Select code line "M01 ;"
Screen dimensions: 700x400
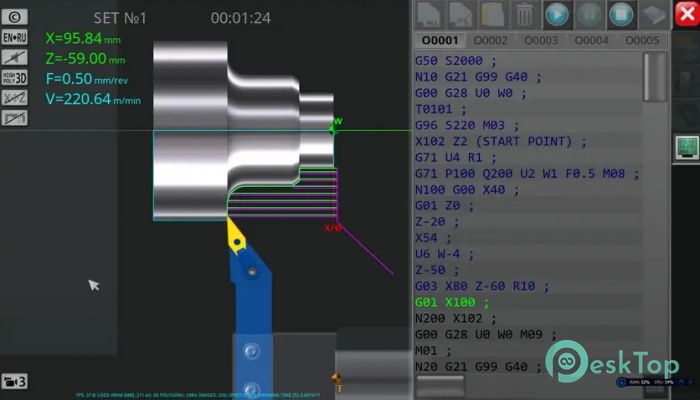tap(433, 350)
